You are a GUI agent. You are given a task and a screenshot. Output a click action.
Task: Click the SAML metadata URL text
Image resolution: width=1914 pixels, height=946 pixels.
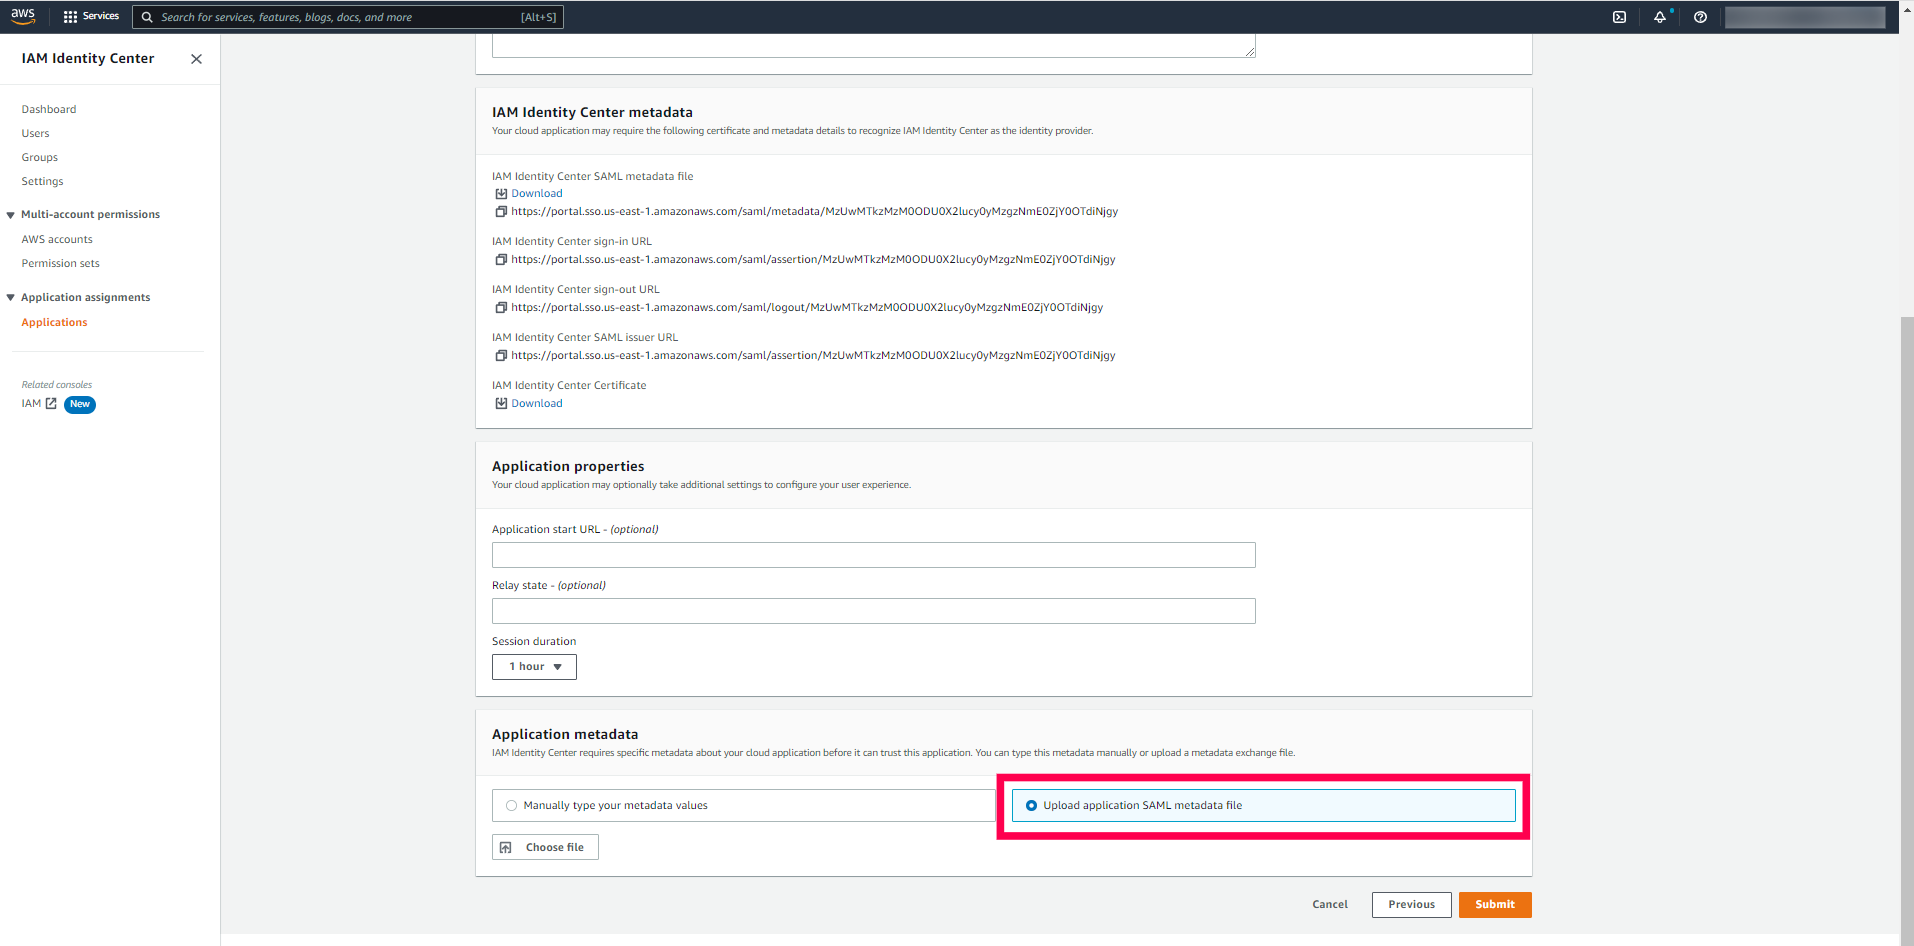(815, 212)
